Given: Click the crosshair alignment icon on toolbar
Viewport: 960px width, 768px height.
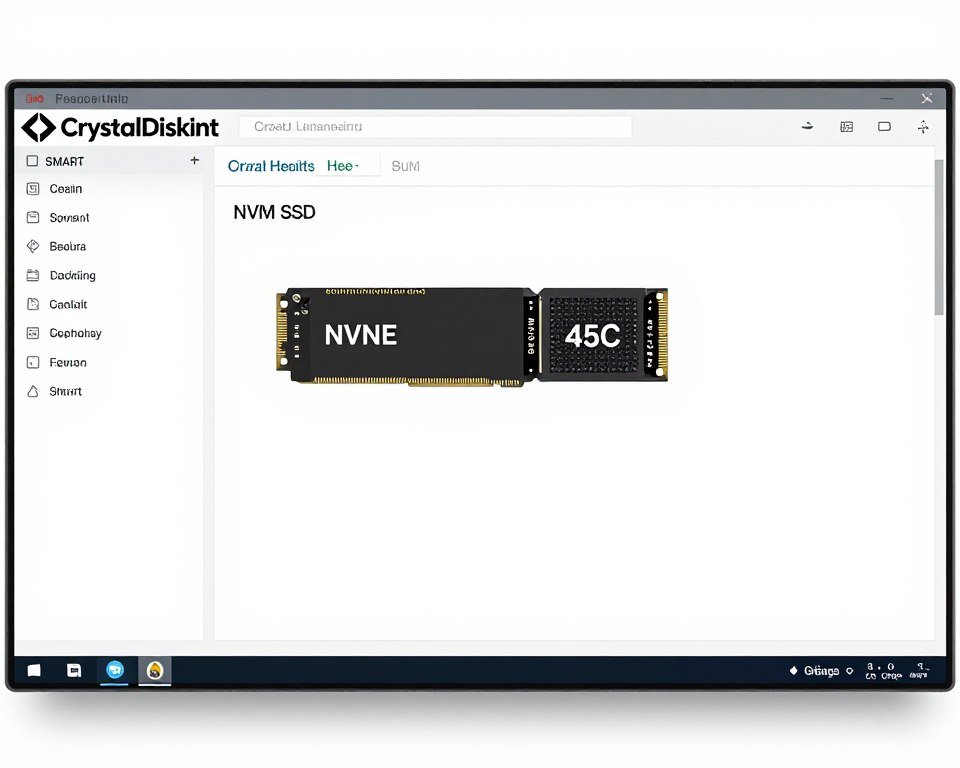Looking at the screenshot, I should 922,127.
